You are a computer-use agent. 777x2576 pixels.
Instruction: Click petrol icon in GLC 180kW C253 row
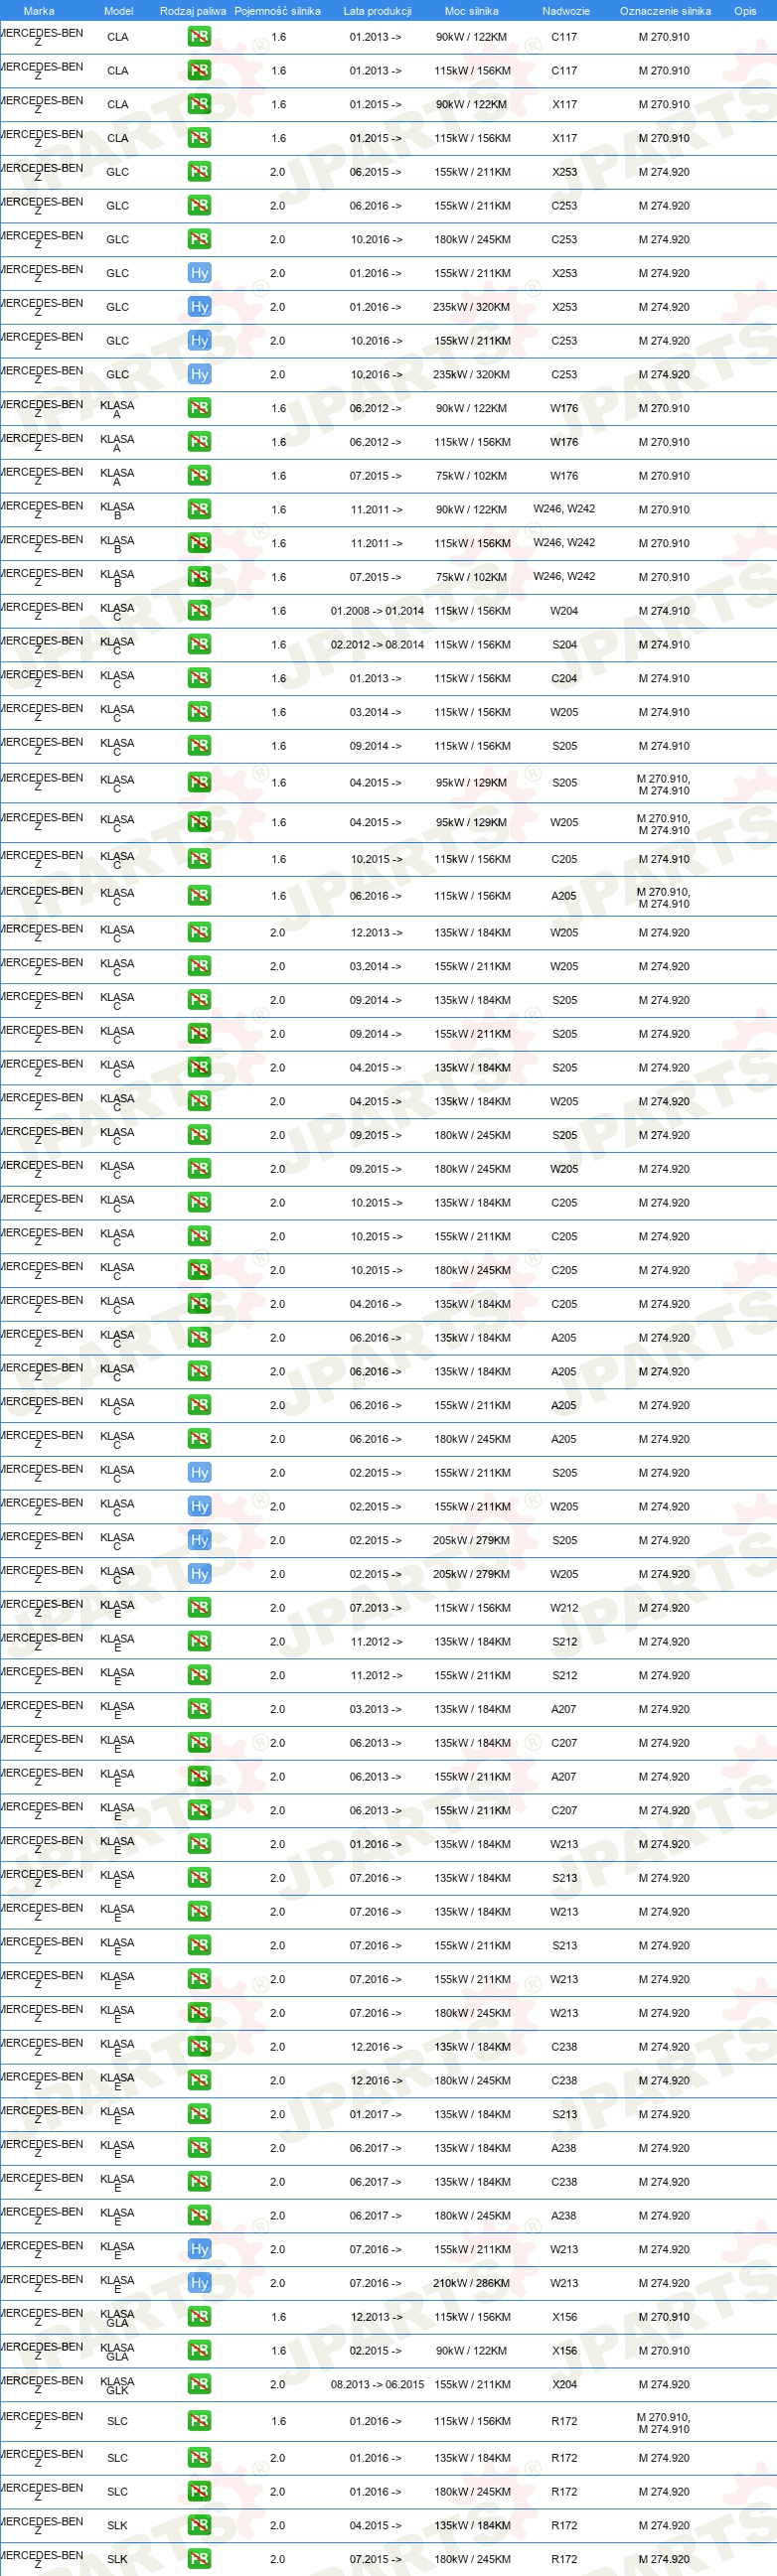pyautogui.click(x=199, y=239)
